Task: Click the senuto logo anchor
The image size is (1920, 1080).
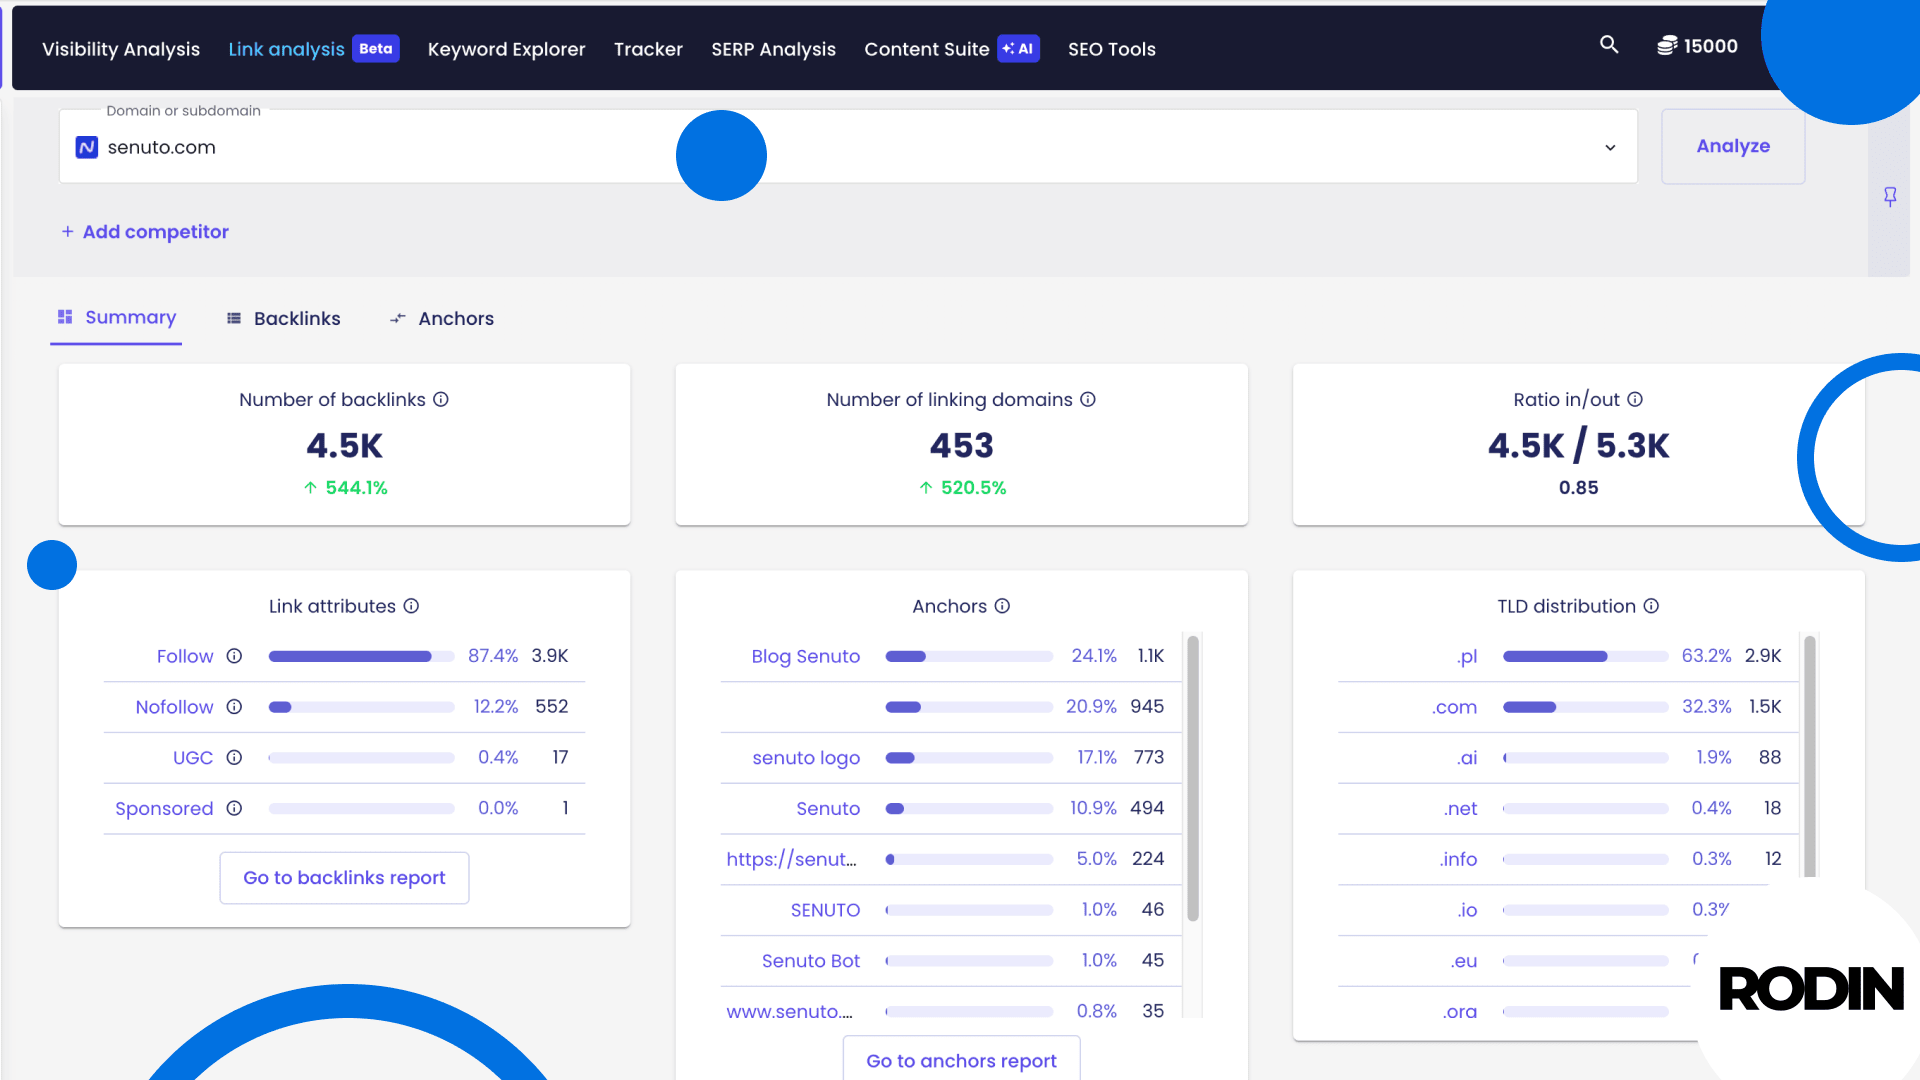Action: [806, 757]
